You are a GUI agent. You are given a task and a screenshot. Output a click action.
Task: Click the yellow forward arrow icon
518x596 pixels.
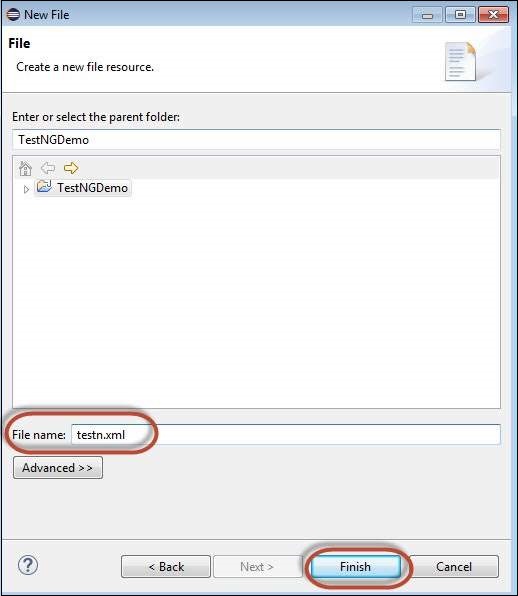tap(71, 168)
